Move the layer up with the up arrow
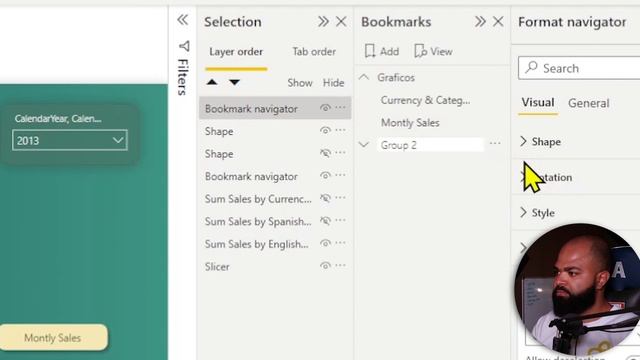 click(212, 82)
